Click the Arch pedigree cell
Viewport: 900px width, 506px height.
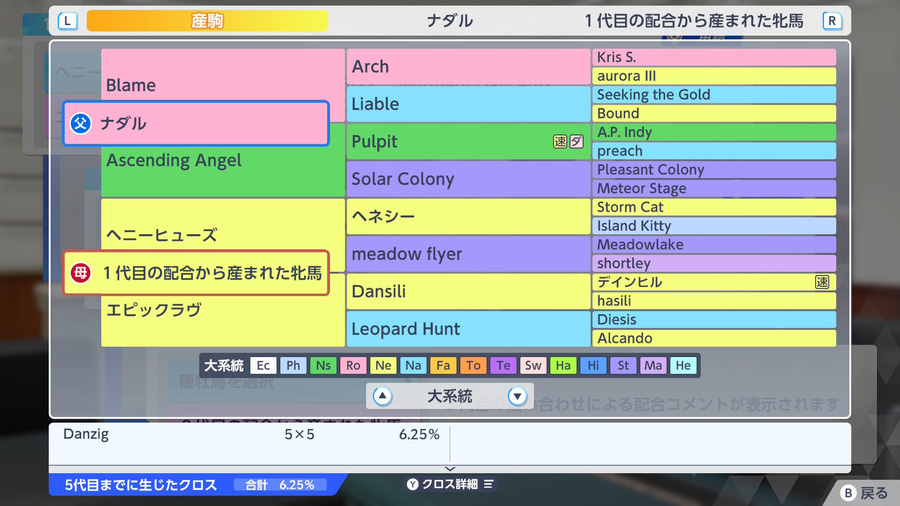coord(468,67)
